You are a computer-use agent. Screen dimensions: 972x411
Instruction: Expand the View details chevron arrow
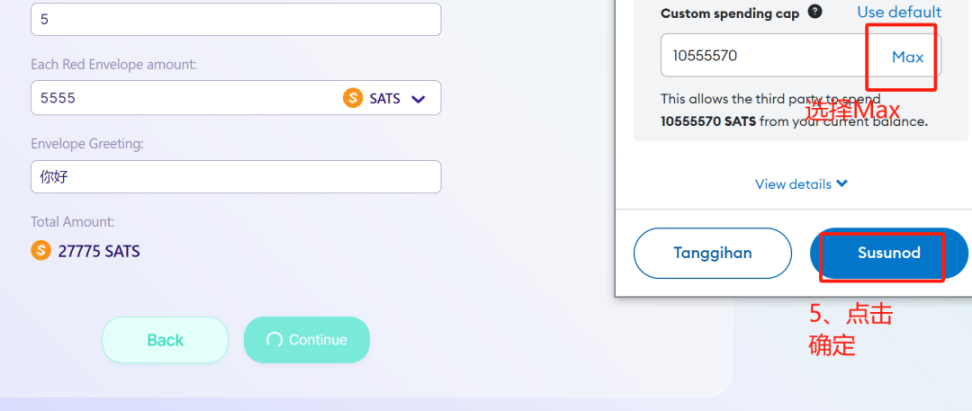point(841,183)
